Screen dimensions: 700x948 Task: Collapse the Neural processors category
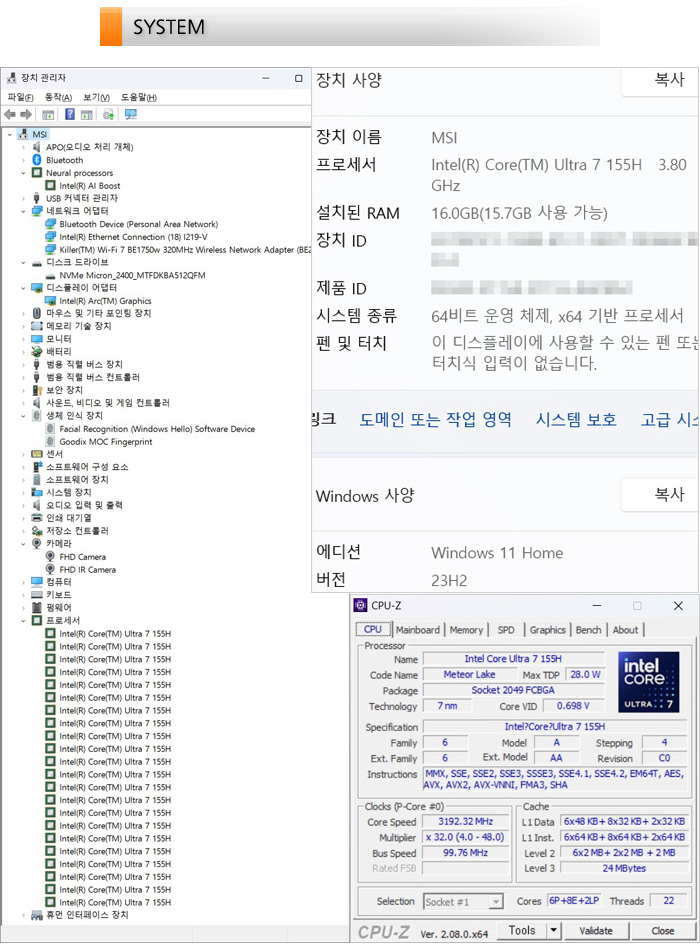click(x=24, y=173)
